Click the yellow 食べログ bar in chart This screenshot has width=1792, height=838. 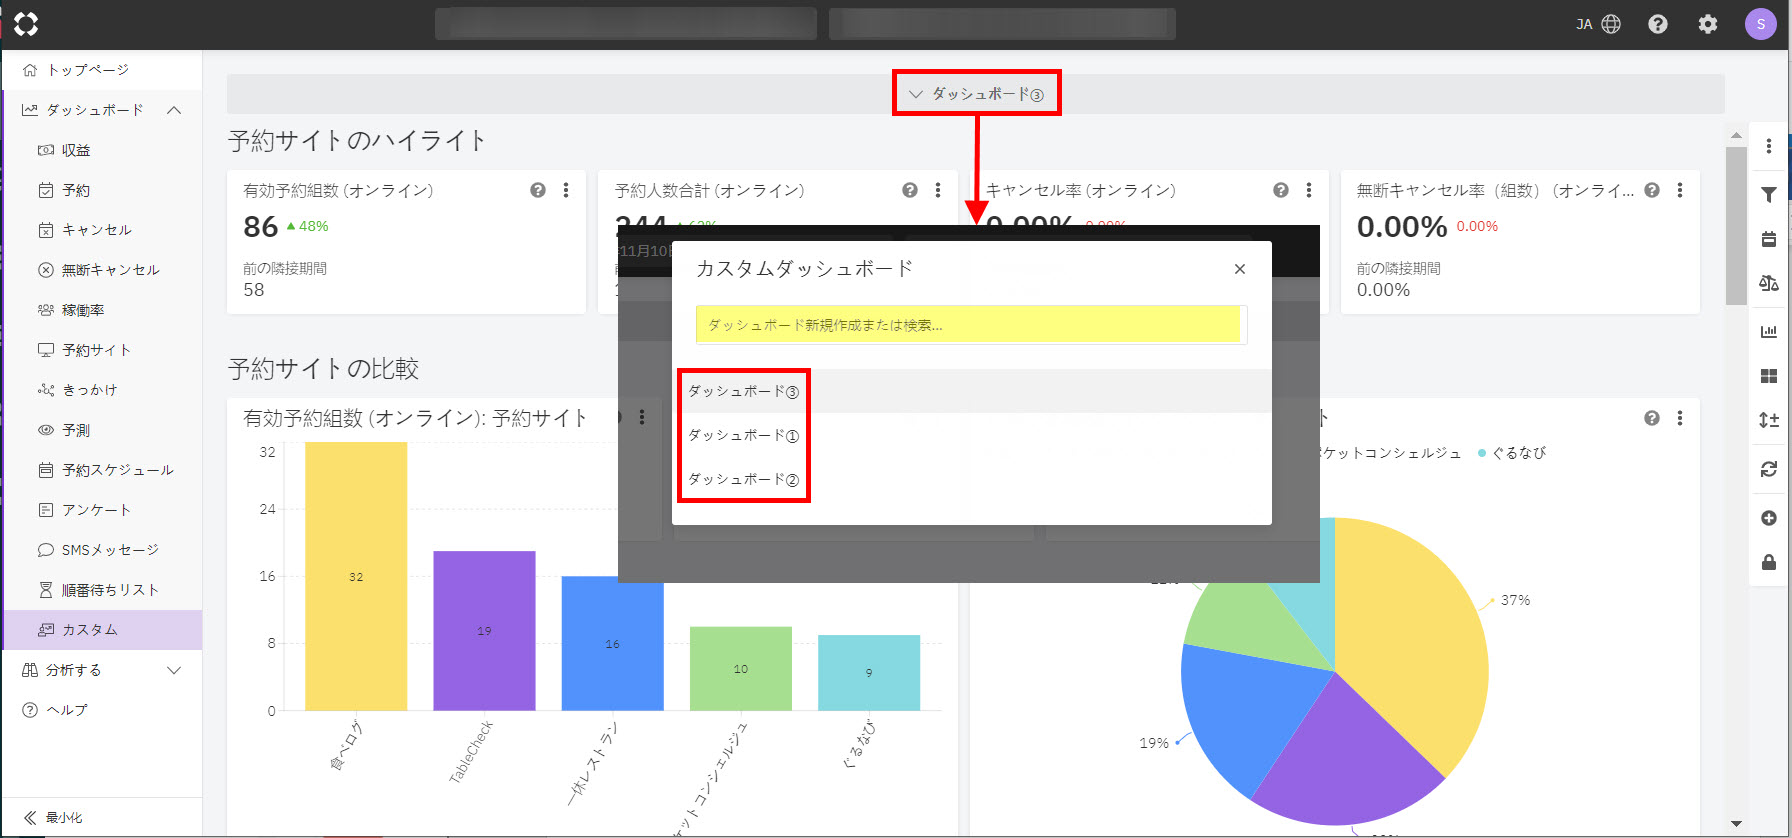click(x=356, y=576)
